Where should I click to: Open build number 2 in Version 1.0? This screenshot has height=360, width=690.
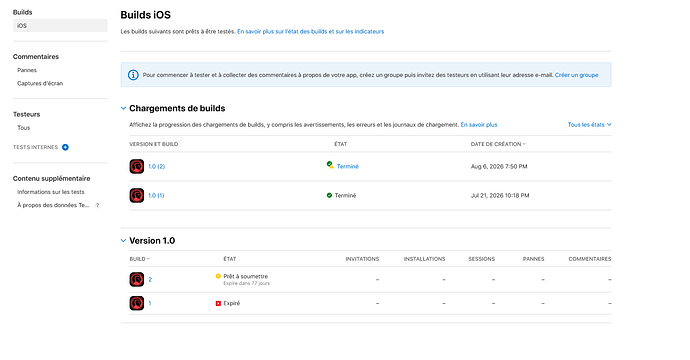point(150,279)
